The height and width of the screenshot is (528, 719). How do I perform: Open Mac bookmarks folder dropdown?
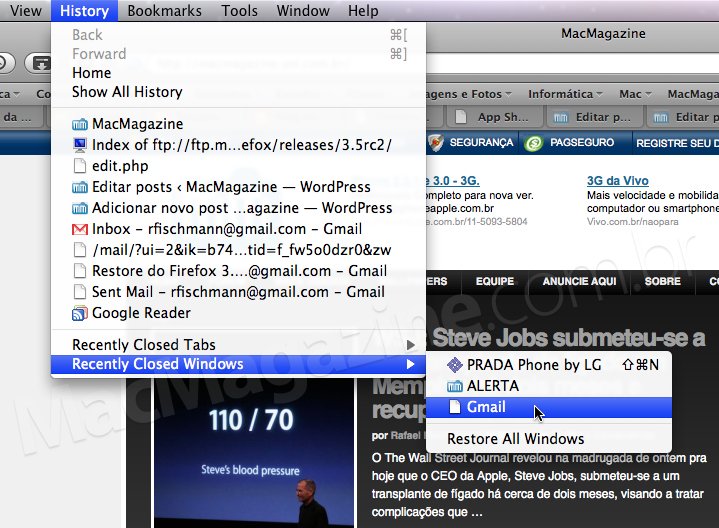[635, 94]
